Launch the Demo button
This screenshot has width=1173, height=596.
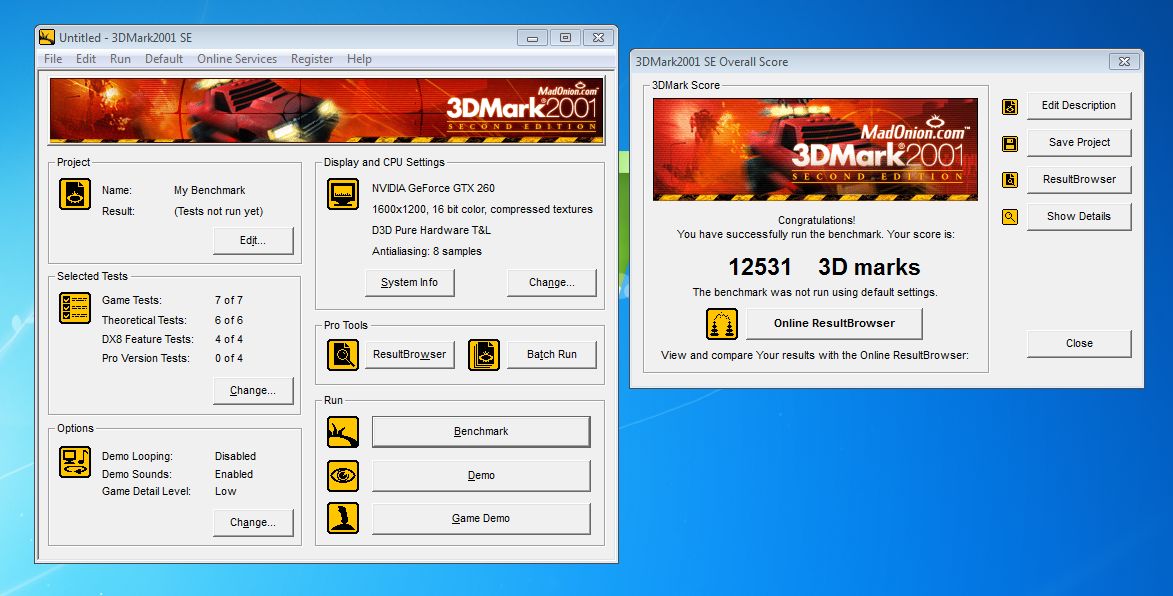pos(481,476)
